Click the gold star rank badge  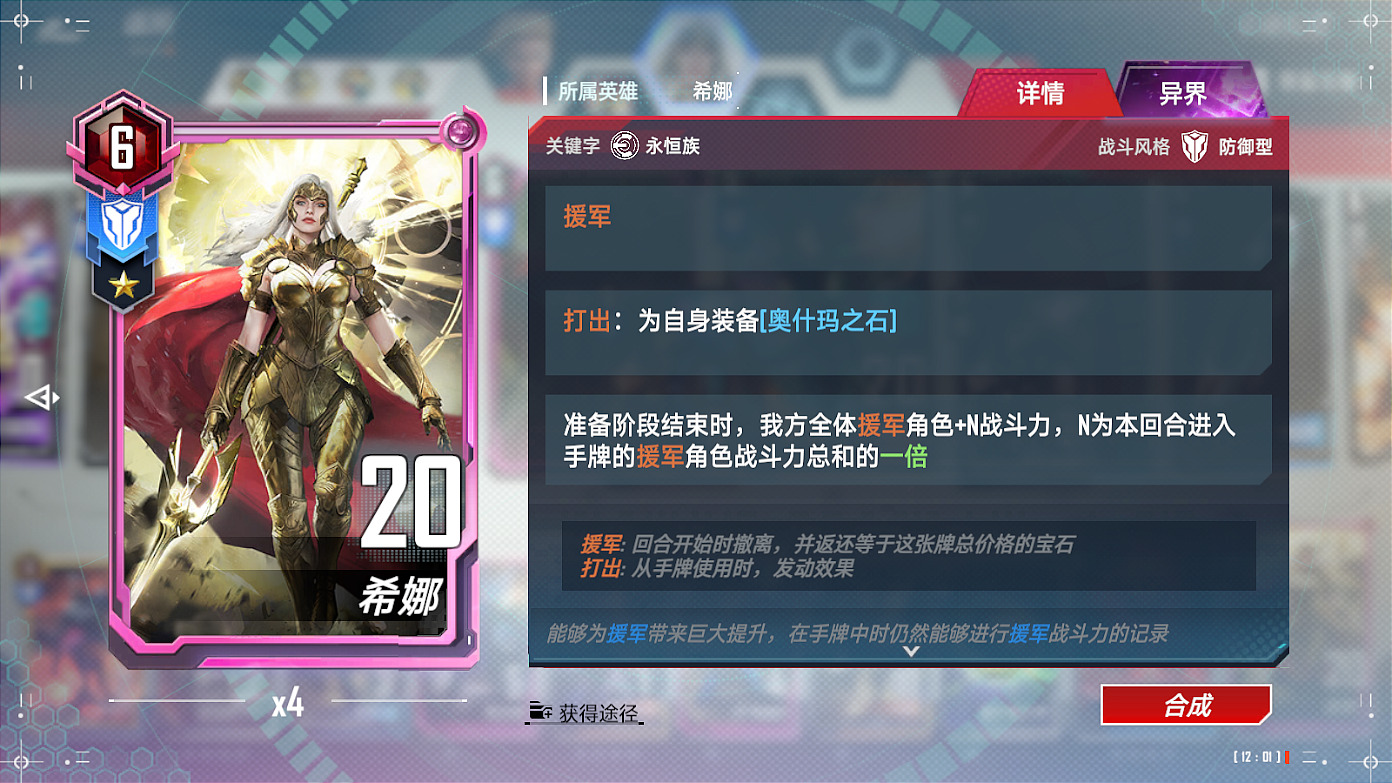point(123,286)
